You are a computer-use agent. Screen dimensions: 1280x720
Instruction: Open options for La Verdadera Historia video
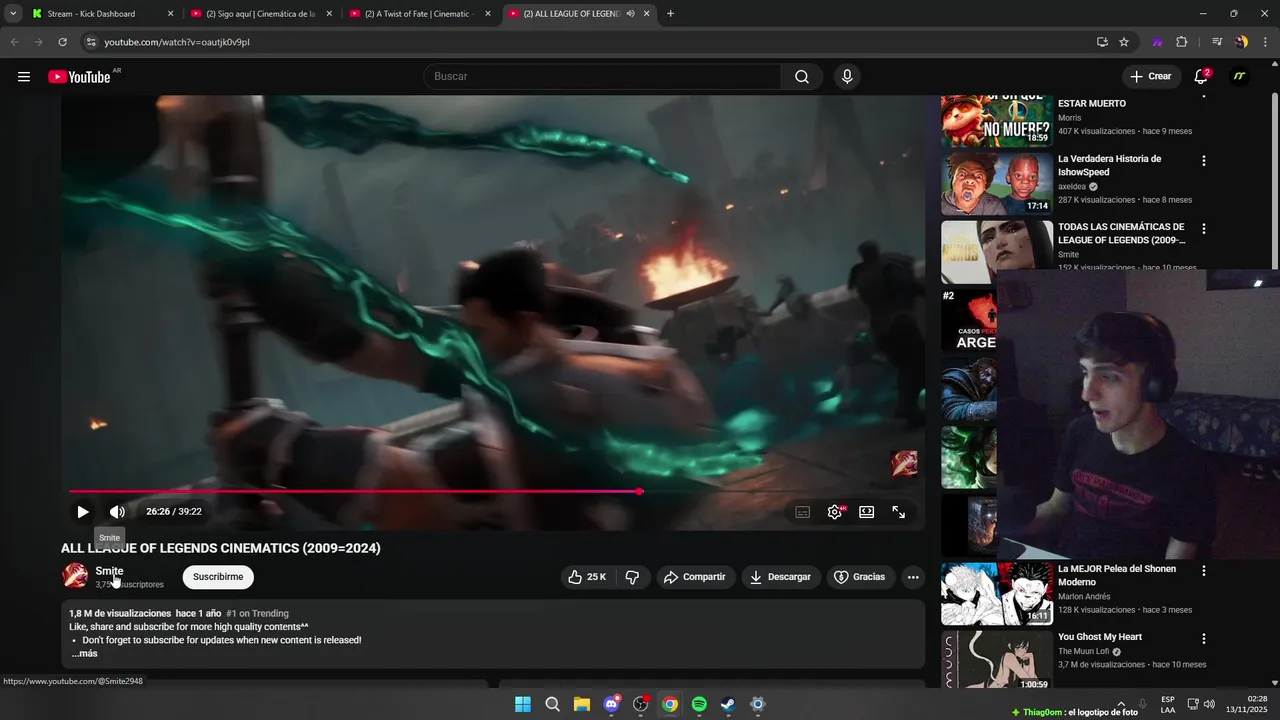(1203, 160)
